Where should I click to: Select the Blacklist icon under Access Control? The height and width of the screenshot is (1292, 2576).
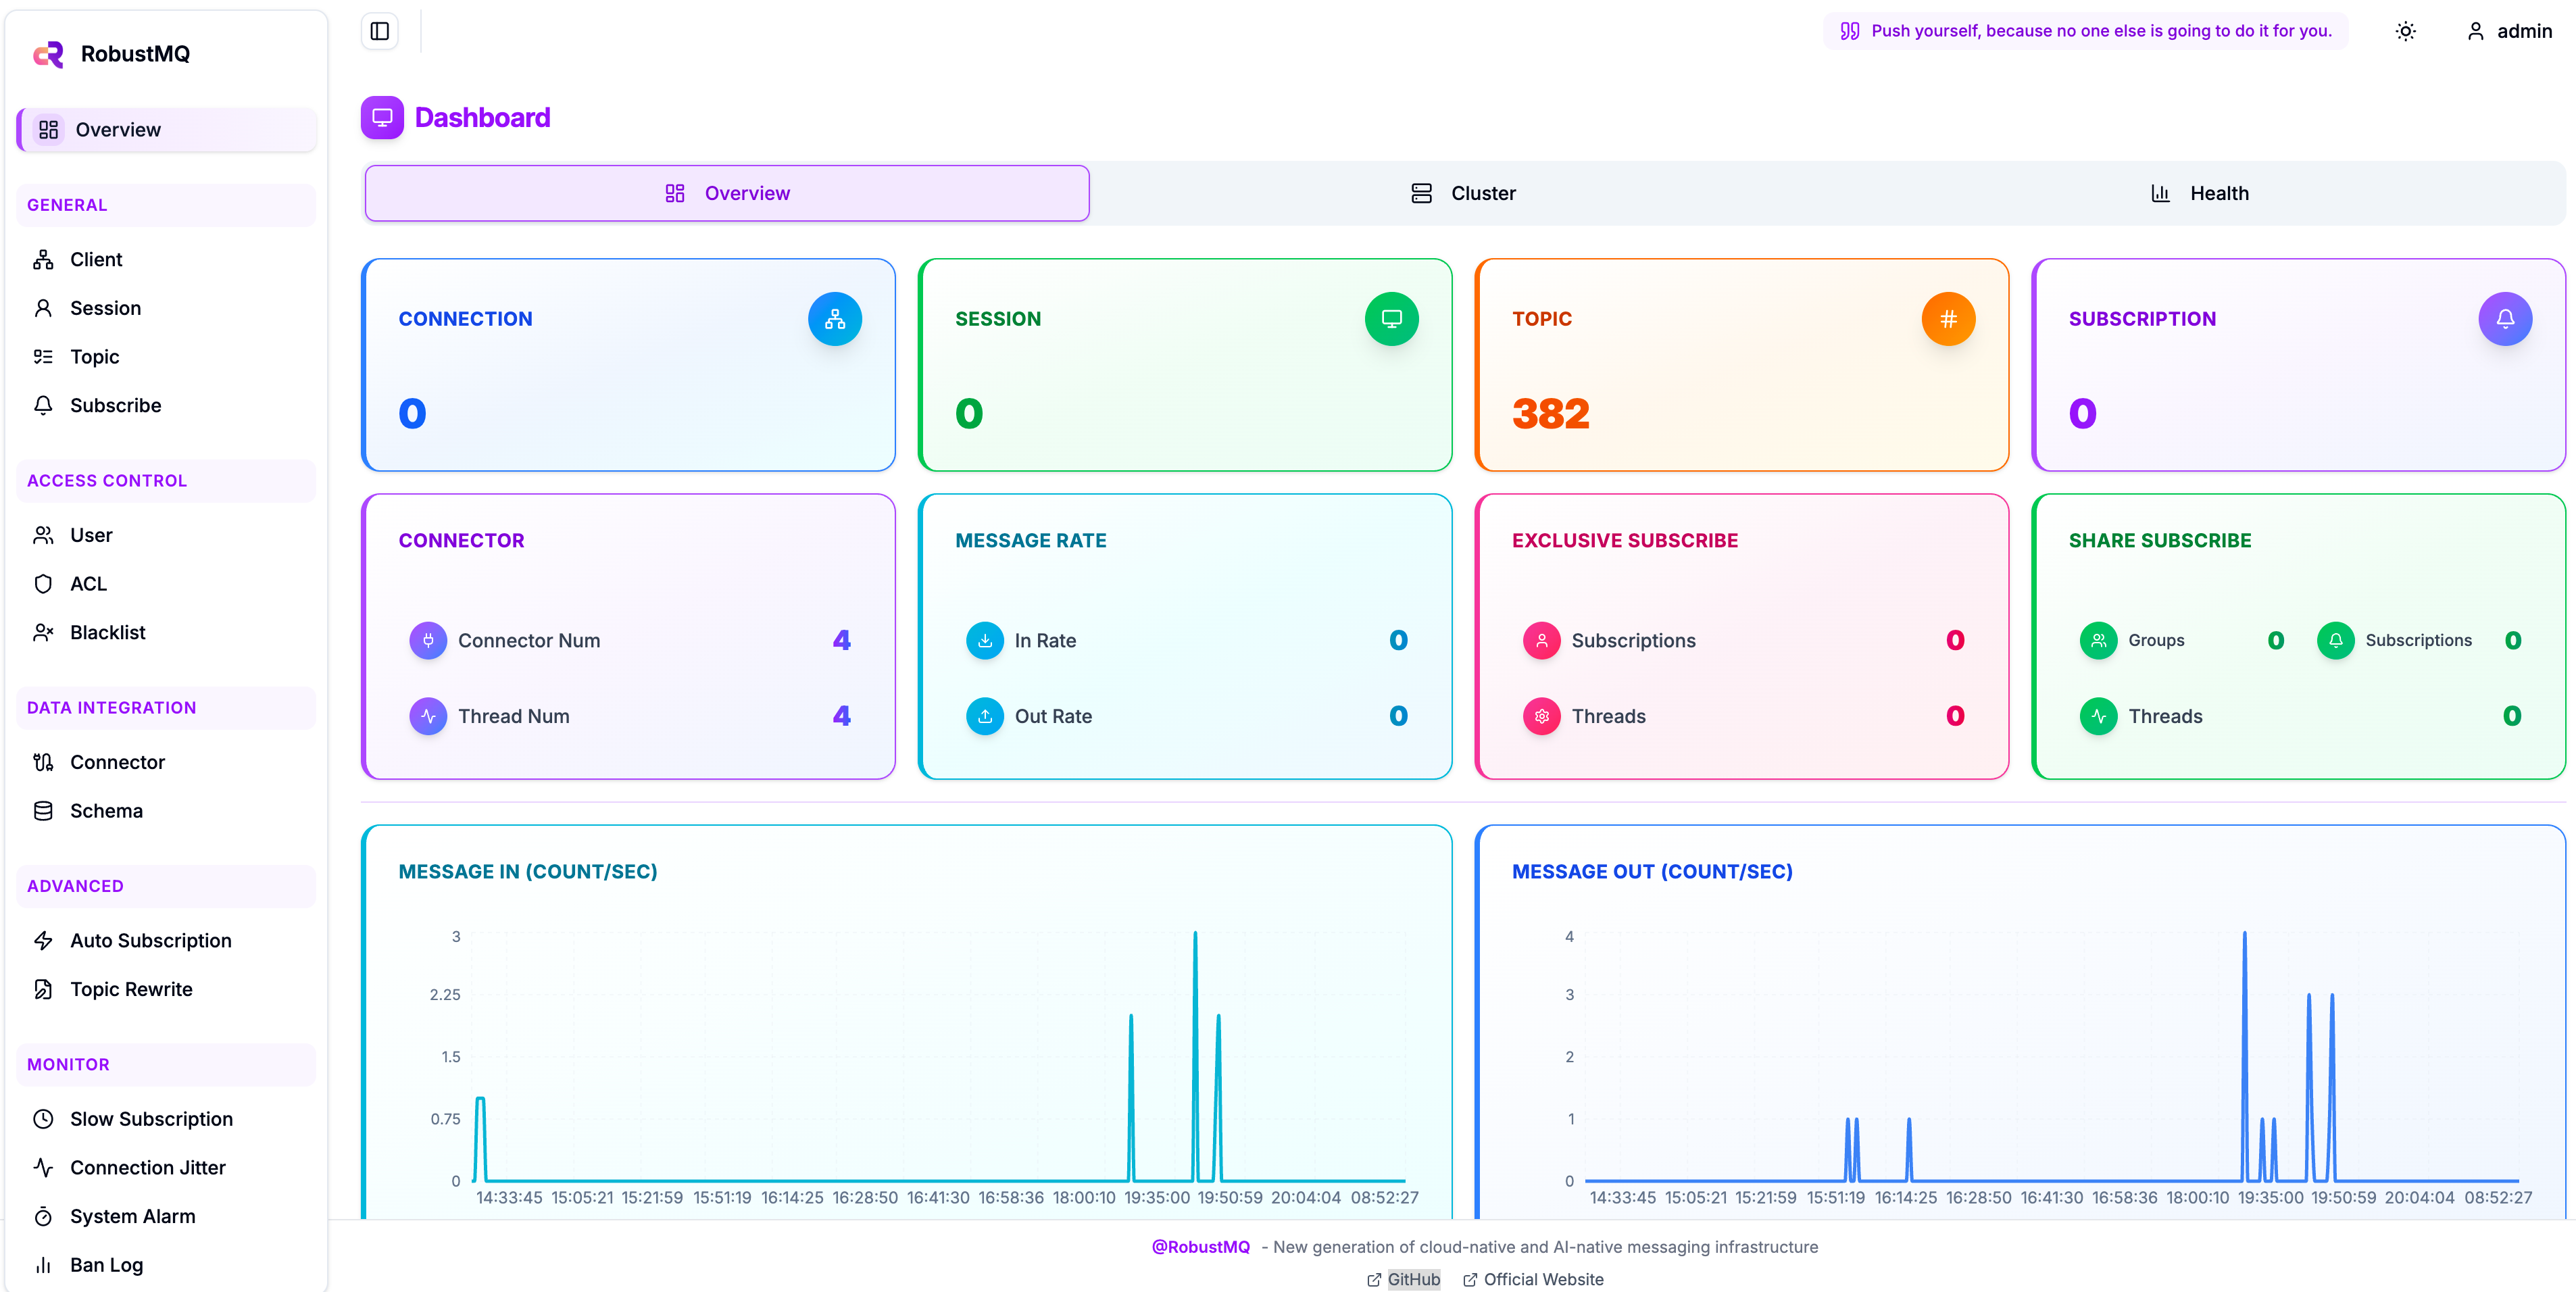click(43, 632)
